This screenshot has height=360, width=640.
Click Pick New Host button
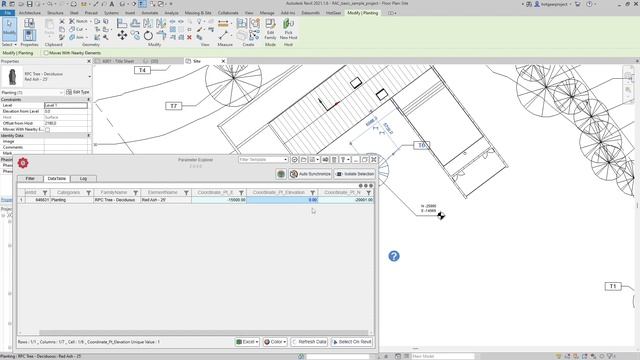pos(288,29)
